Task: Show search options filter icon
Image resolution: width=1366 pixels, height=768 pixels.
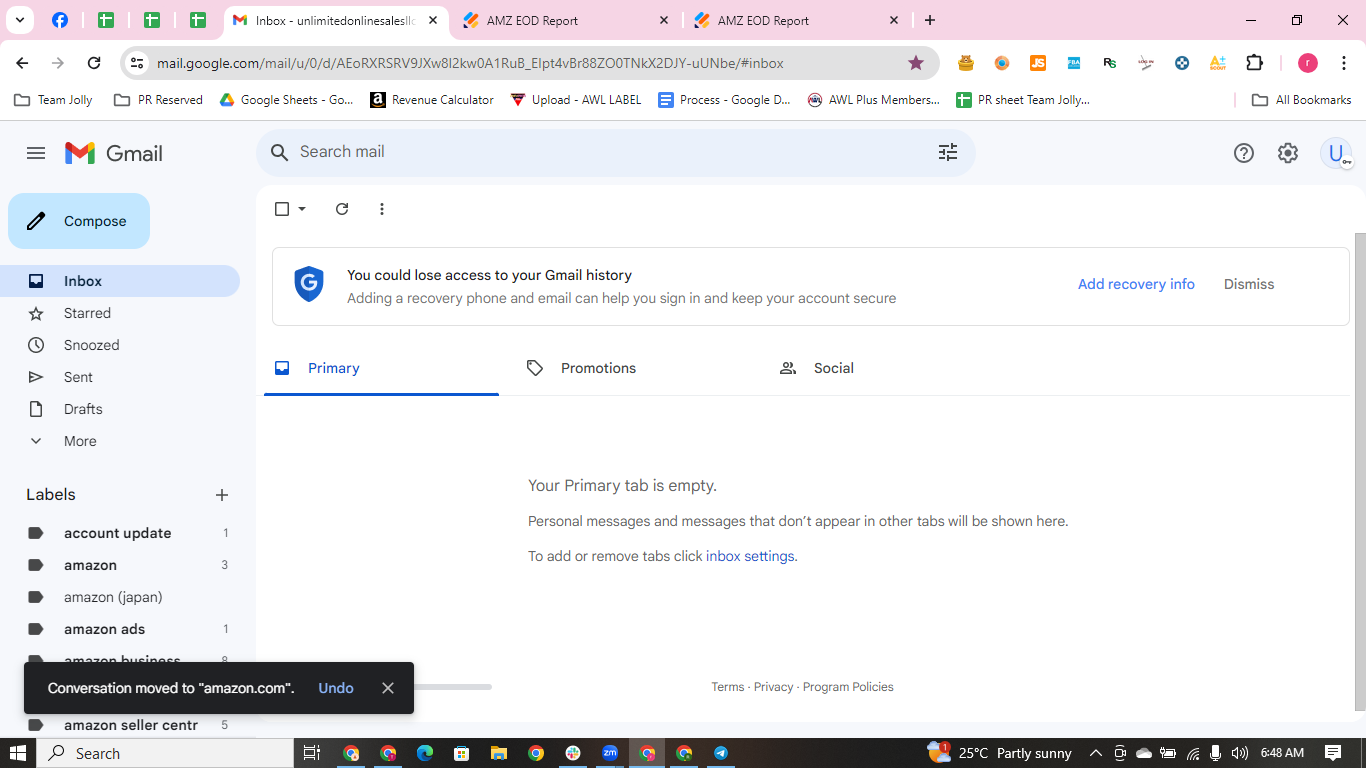Action: [x=948, y=152]
